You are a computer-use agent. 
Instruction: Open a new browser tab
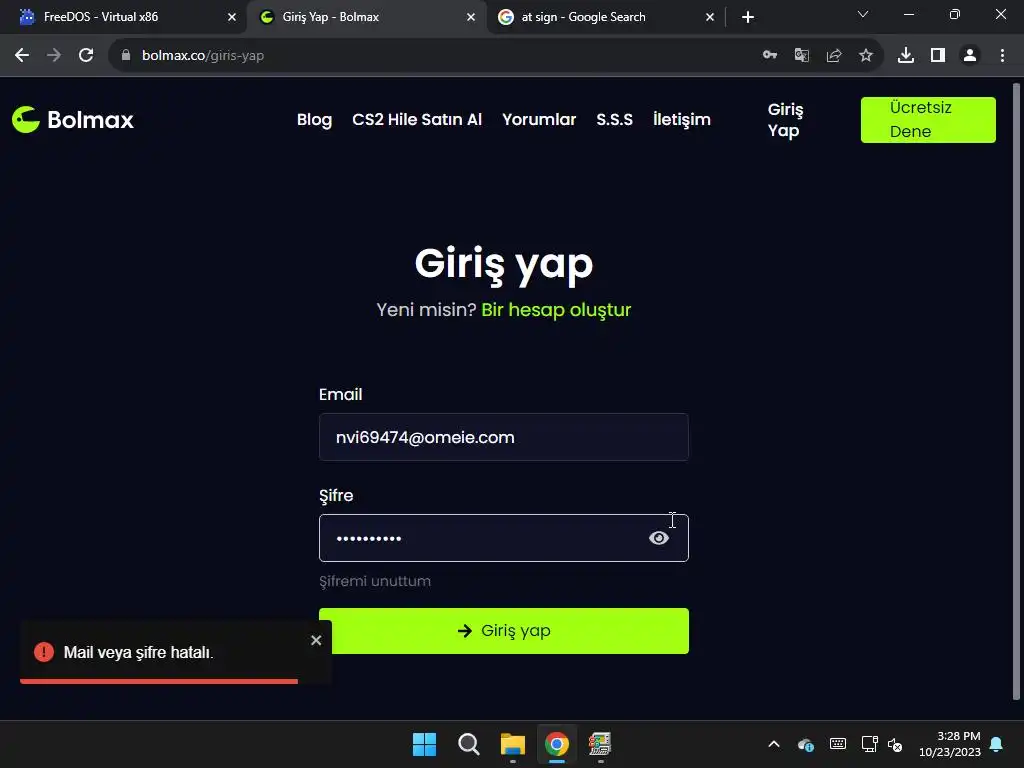(748, 17)
